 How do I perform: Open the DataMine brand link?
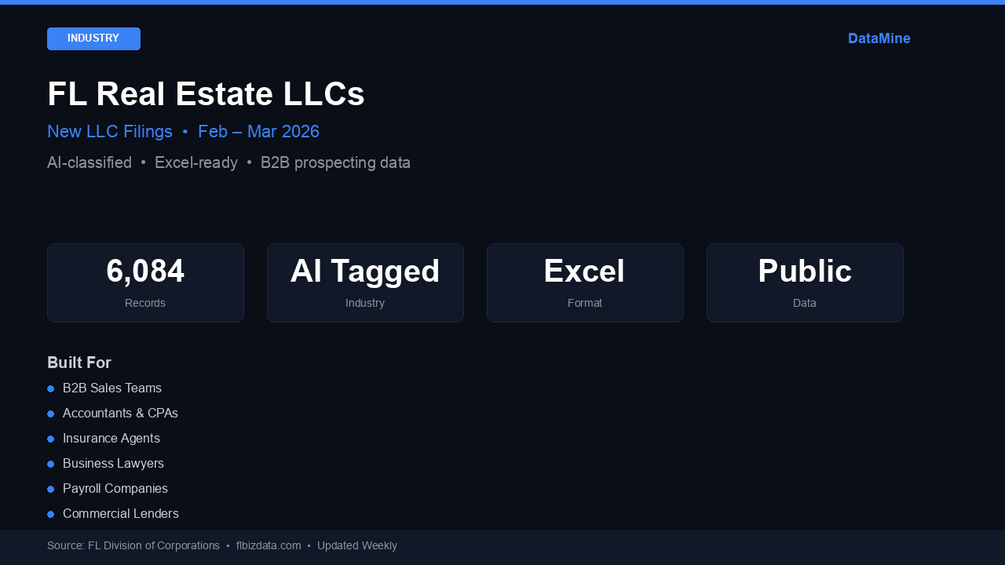coord(879,38)
